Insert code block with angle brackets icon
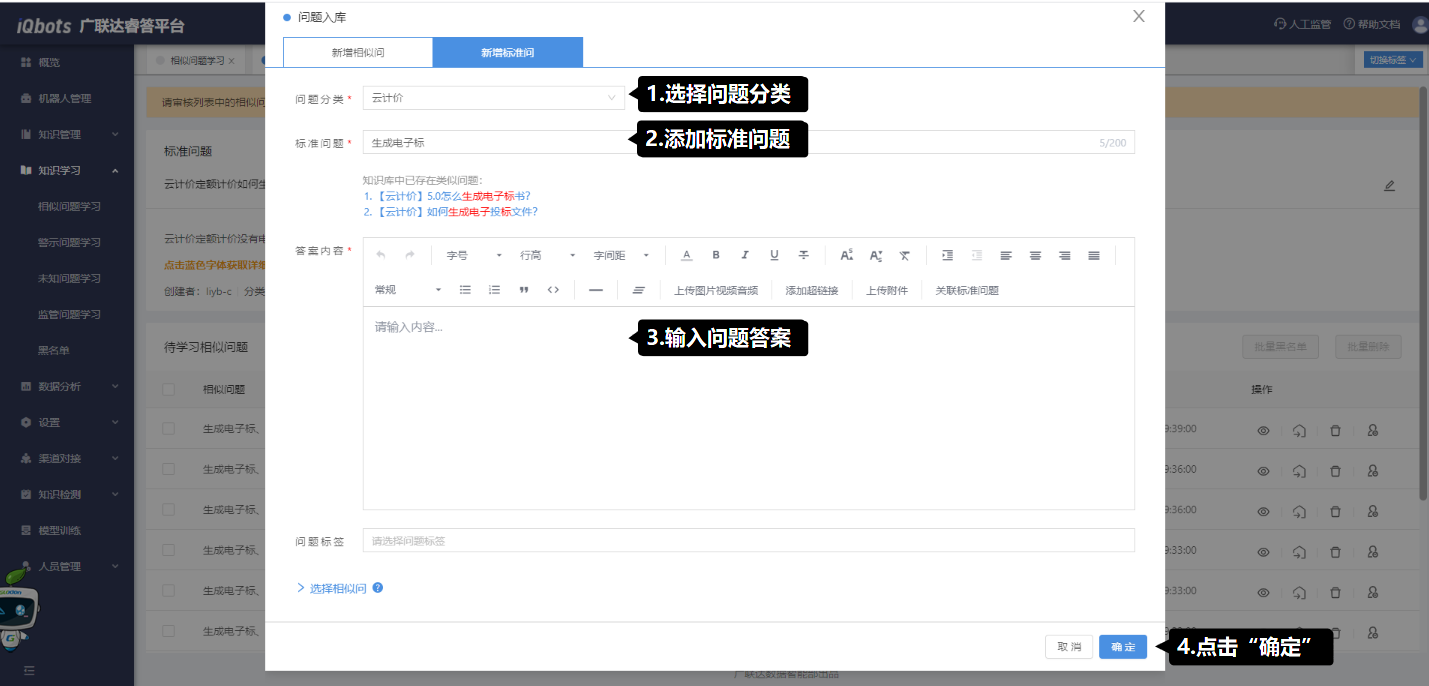 (553, 290)
